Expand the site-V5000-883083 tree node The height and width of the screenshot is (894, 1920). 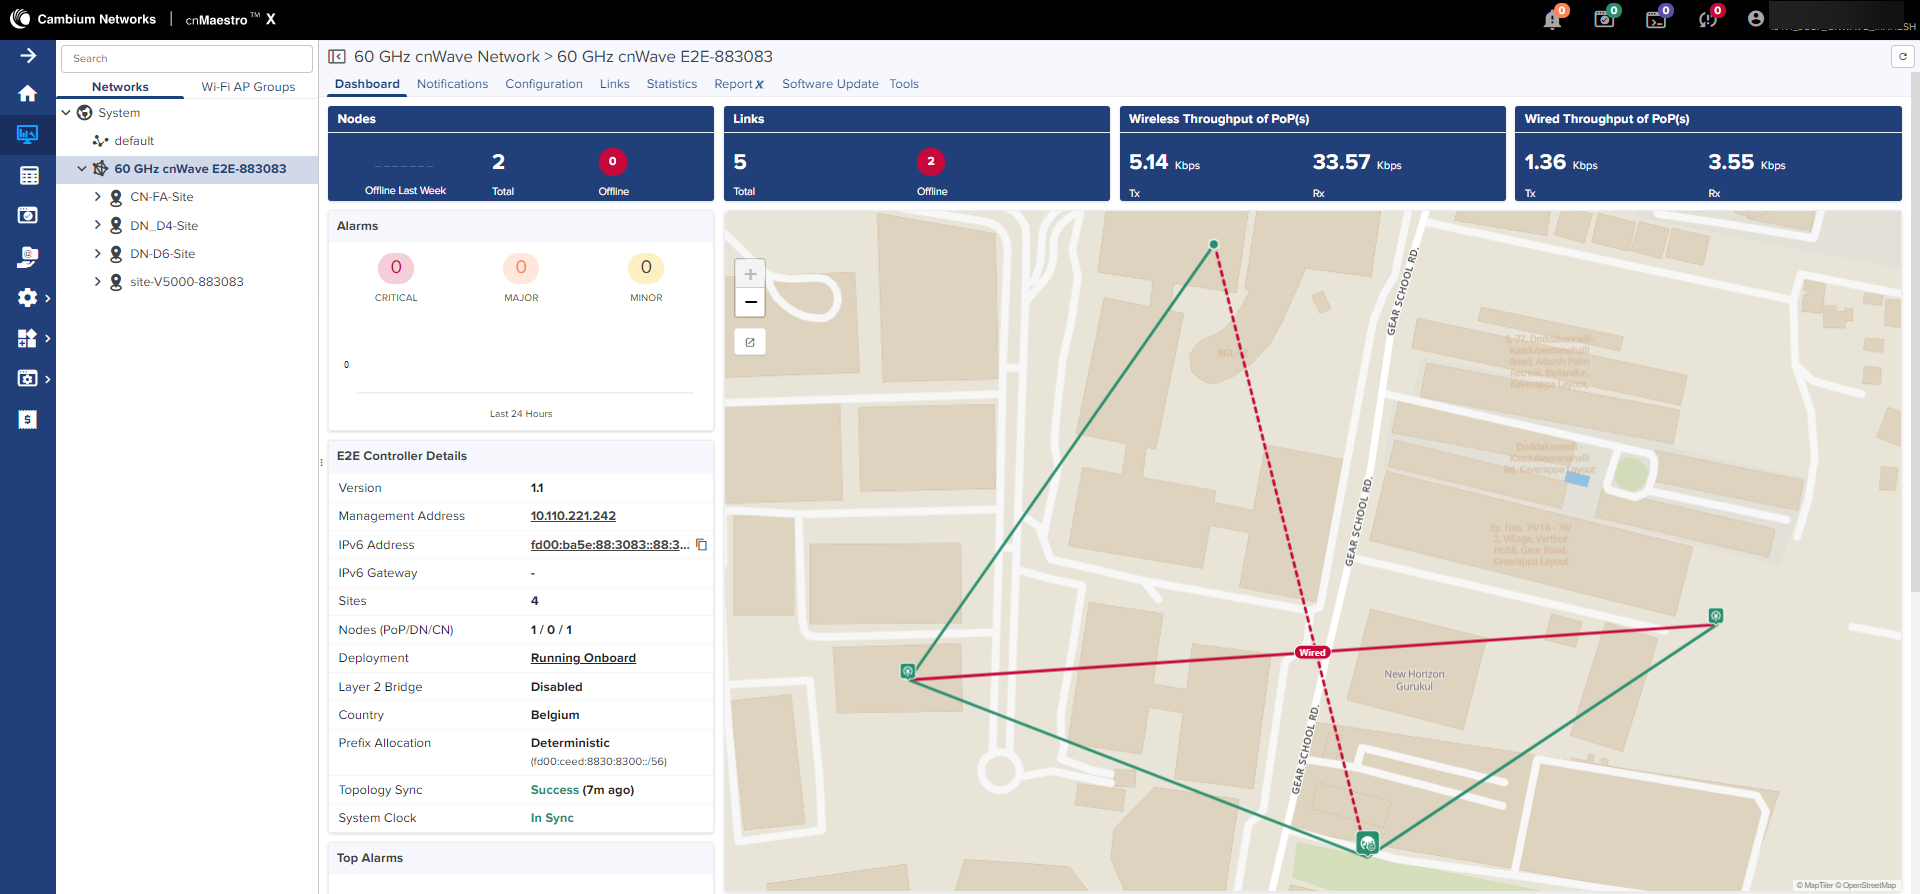tap(97, 282)
